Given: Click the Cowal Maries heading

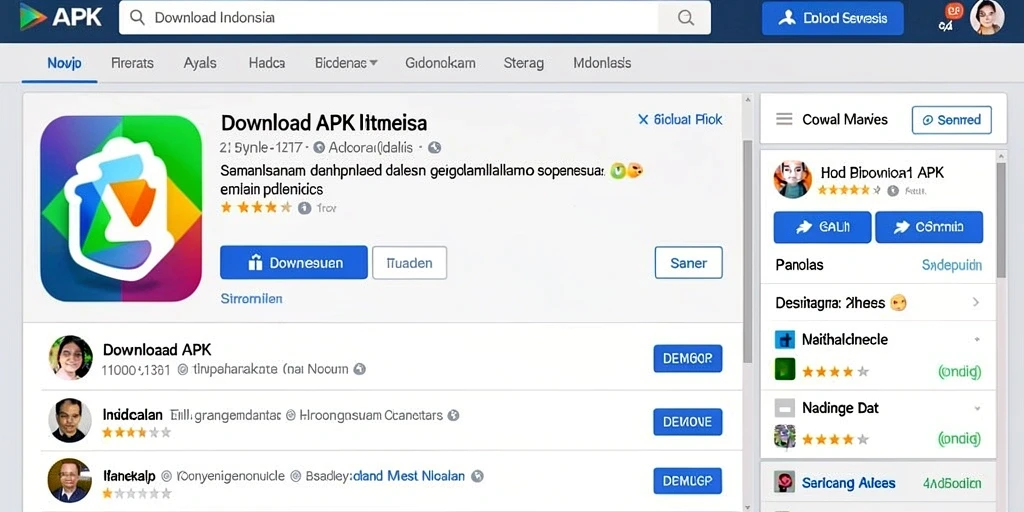Looking at the screenshot, I should pyautogui.click(x=845, y=120).
